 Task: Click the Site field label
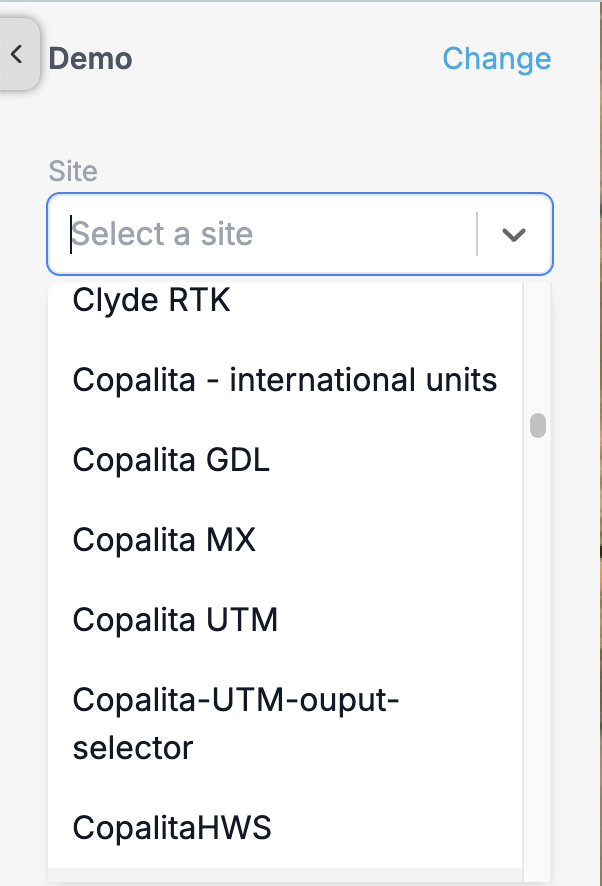pyautogui.click(x=73, y=171)
